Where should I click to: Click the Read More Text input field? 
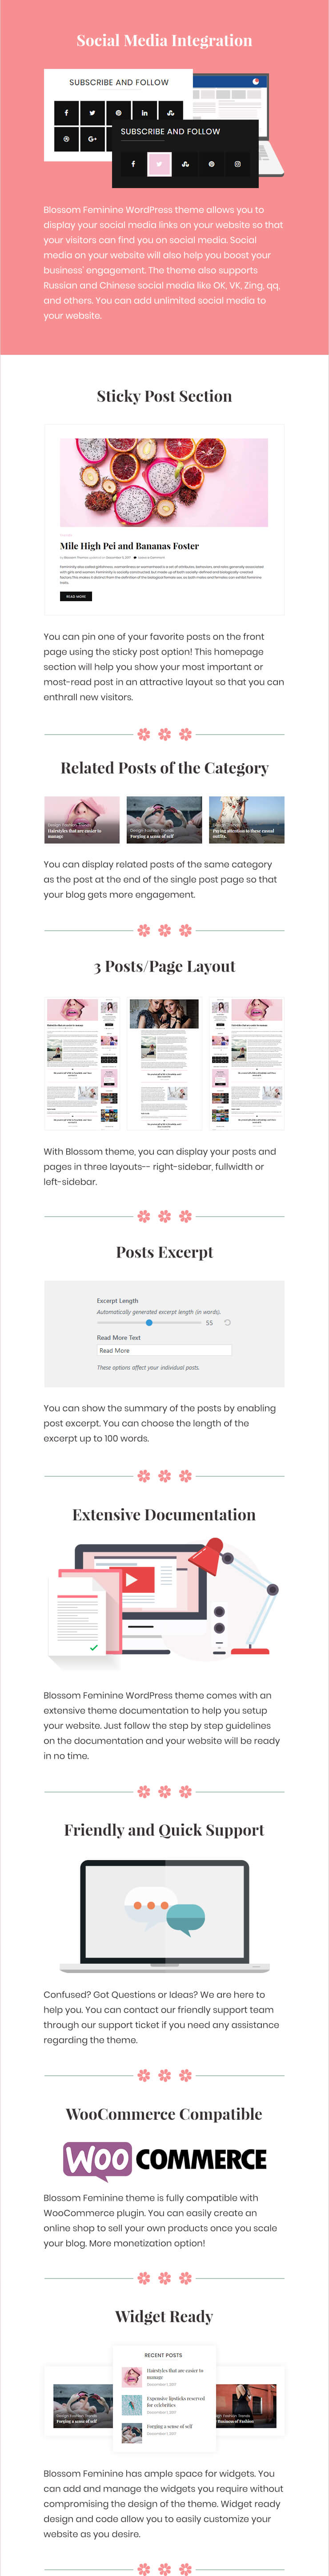pyautogui.click(x=164, y=1350)
